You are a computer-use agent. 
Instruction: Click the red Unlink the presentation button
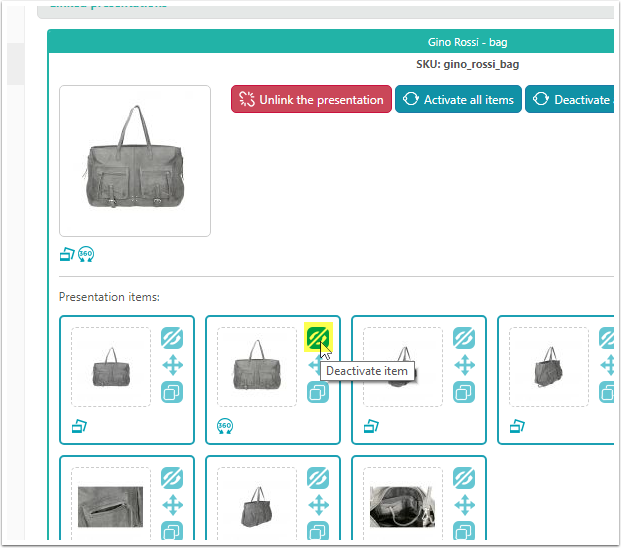click(x=311, y=99)
